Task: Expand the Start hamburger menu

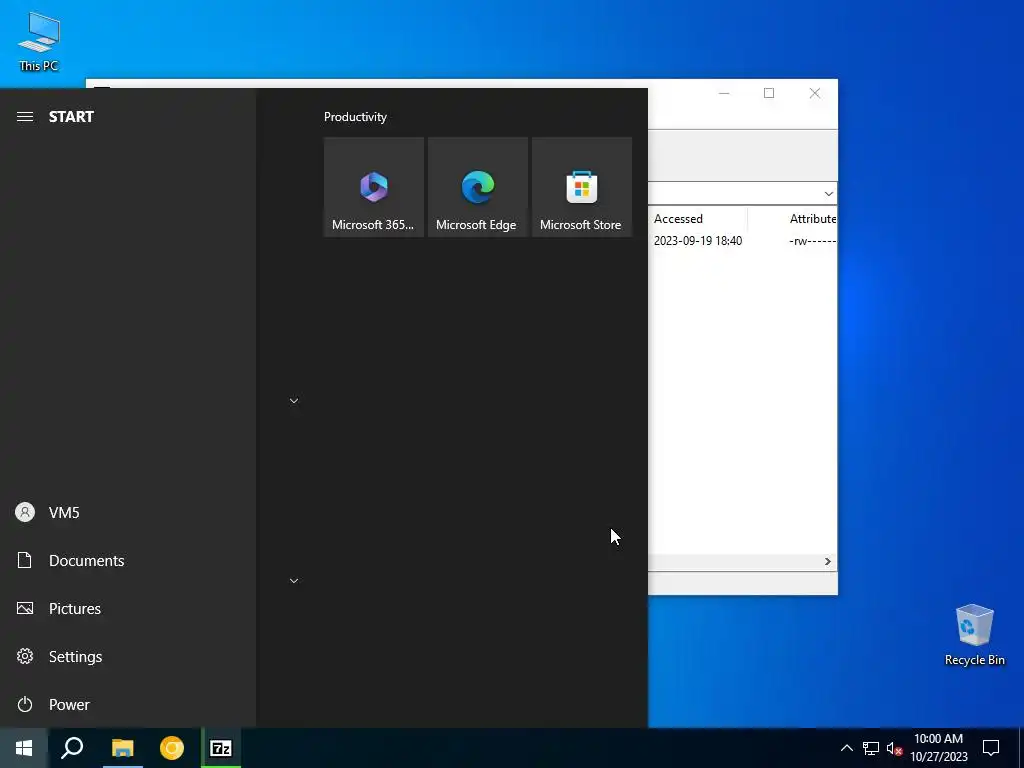Action: 25,116
